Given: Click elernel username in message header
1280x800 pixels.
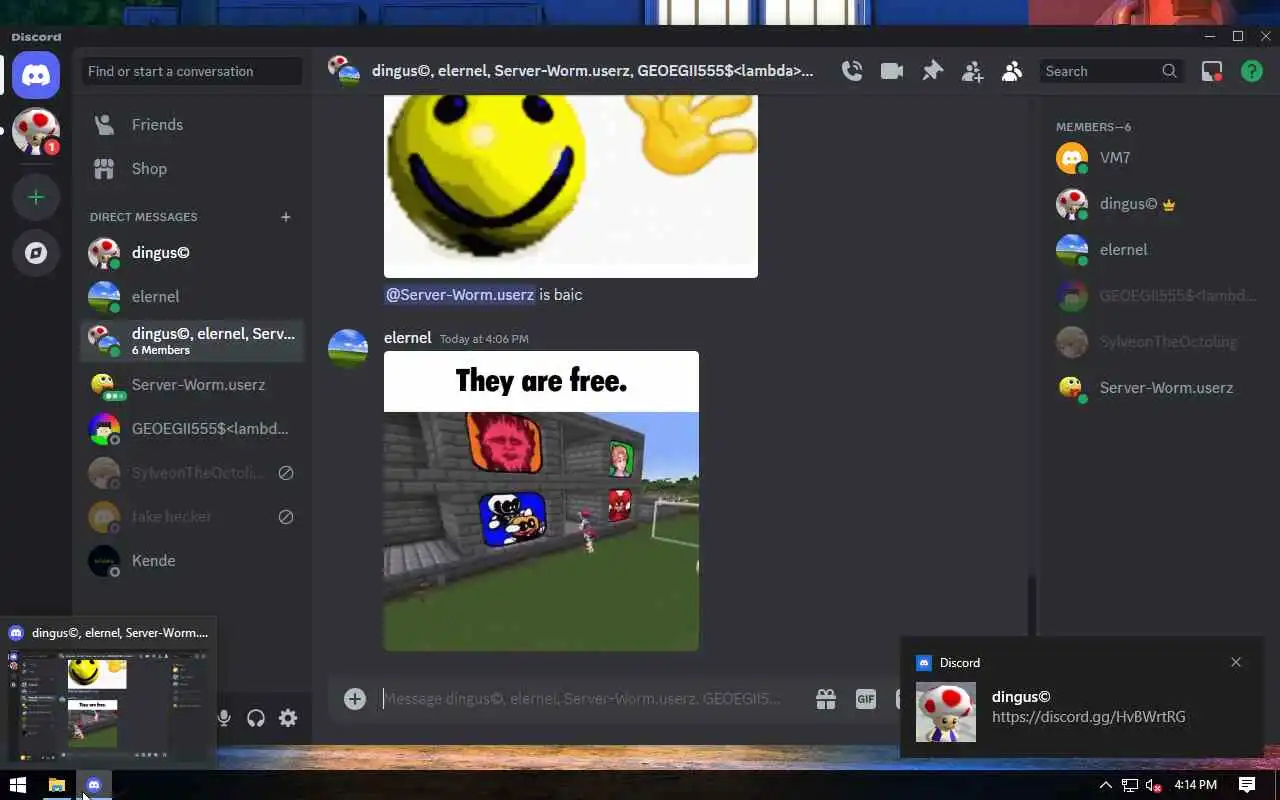Looking at the screenshot, I should 408,338.
